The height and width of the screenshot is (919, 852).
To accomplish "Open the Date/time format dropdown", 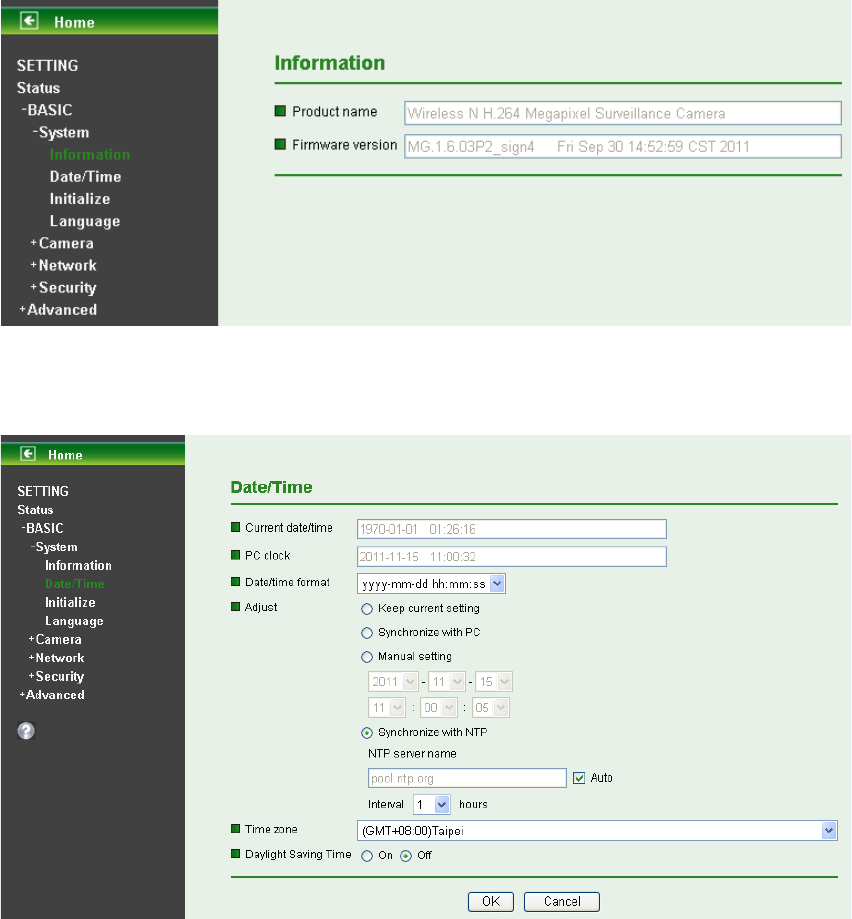I will (x=431, y=584).
